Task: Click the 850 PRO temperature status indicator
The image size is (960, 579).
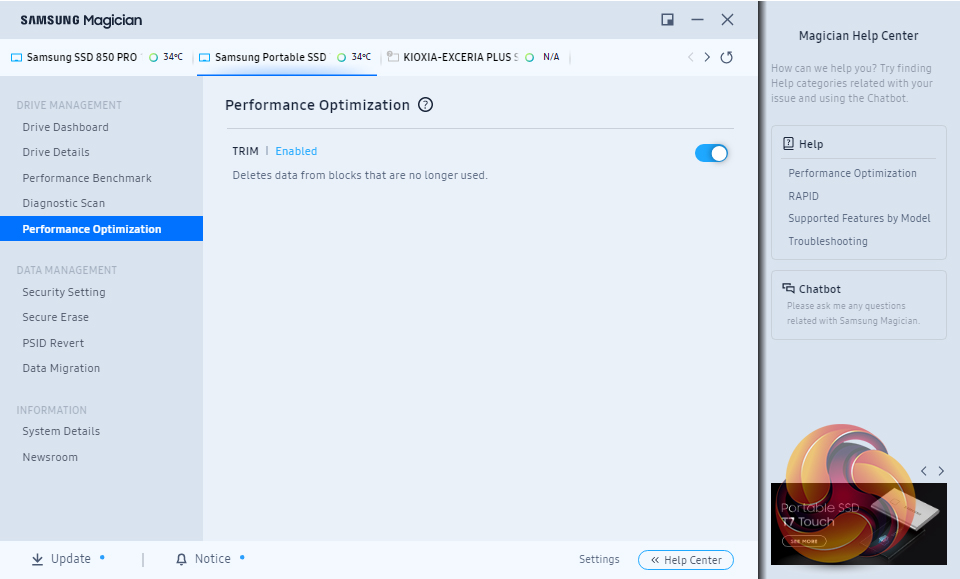Action: tap(153, 58)
